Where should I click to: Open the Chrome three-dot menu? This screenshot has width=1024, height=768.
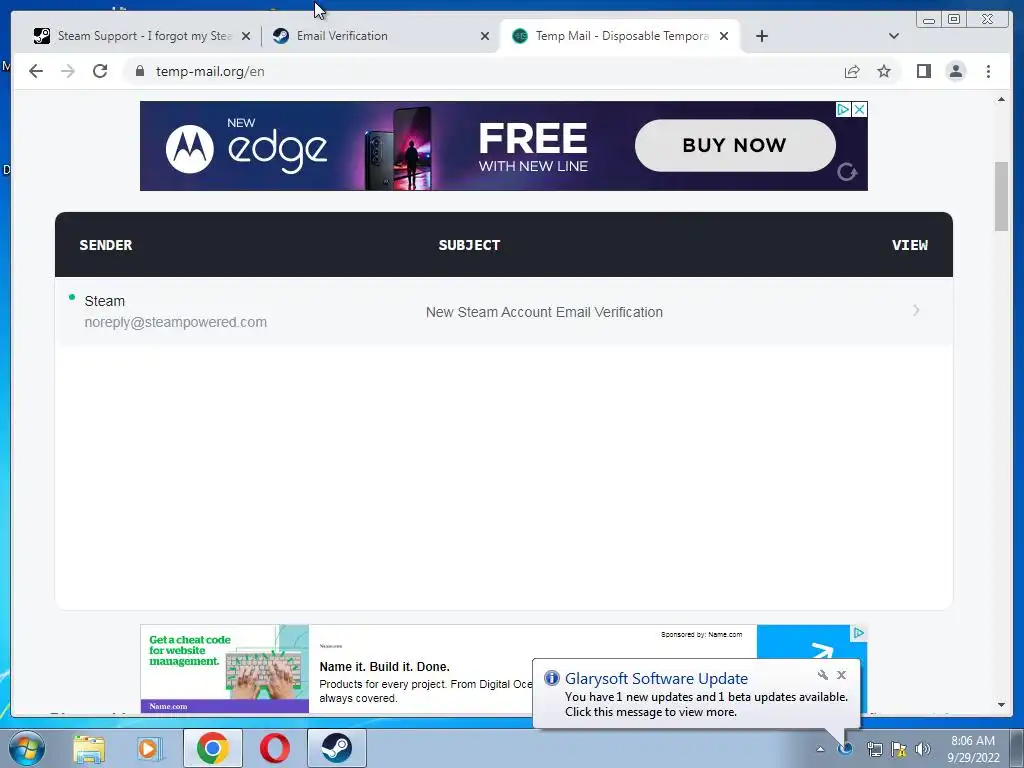pyautogui.click(x=988, y=71)
